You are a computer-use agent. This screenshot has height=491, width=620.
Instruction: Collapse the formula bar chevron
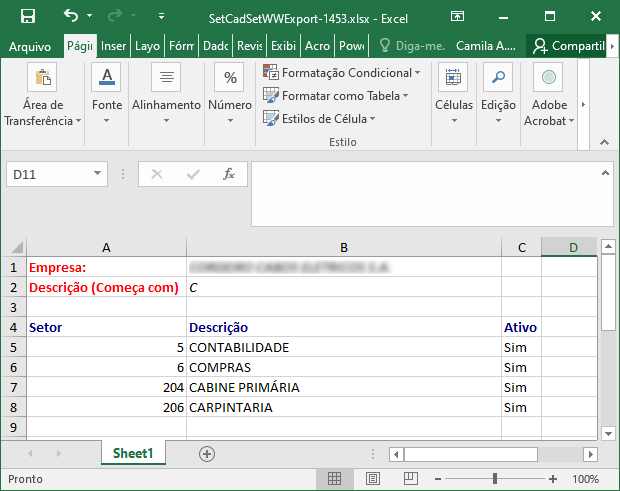click(605, 173)
